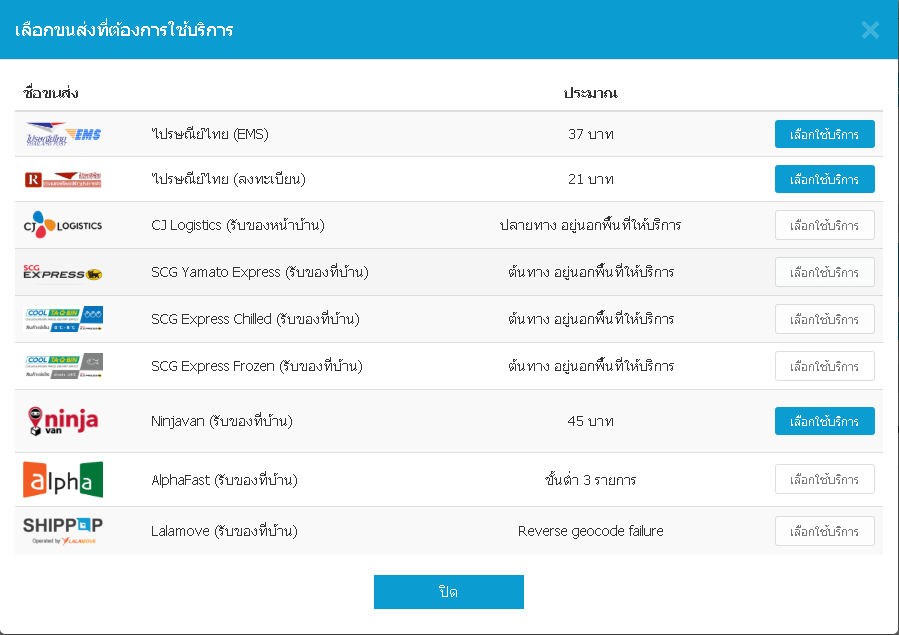Choose AlphaFast delivery service button

pos(824,479)
